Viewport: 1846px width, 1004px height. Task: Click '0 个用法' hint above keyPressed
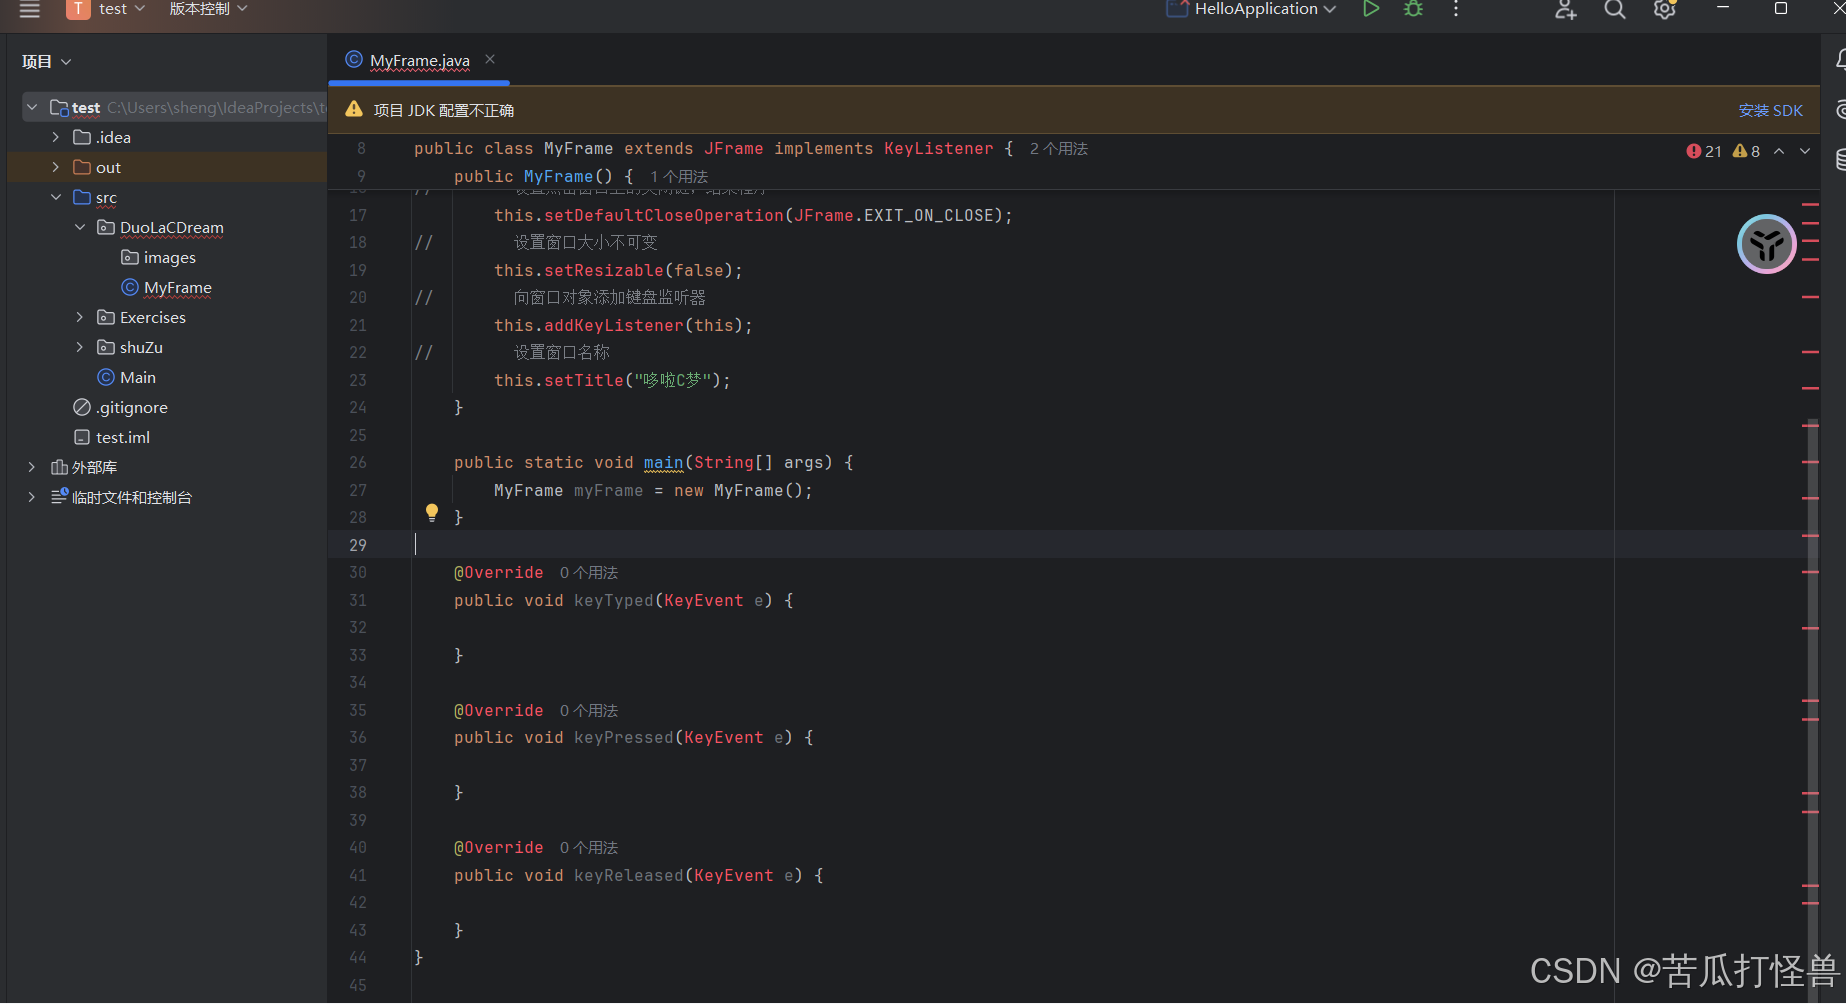tap(589, 710)
